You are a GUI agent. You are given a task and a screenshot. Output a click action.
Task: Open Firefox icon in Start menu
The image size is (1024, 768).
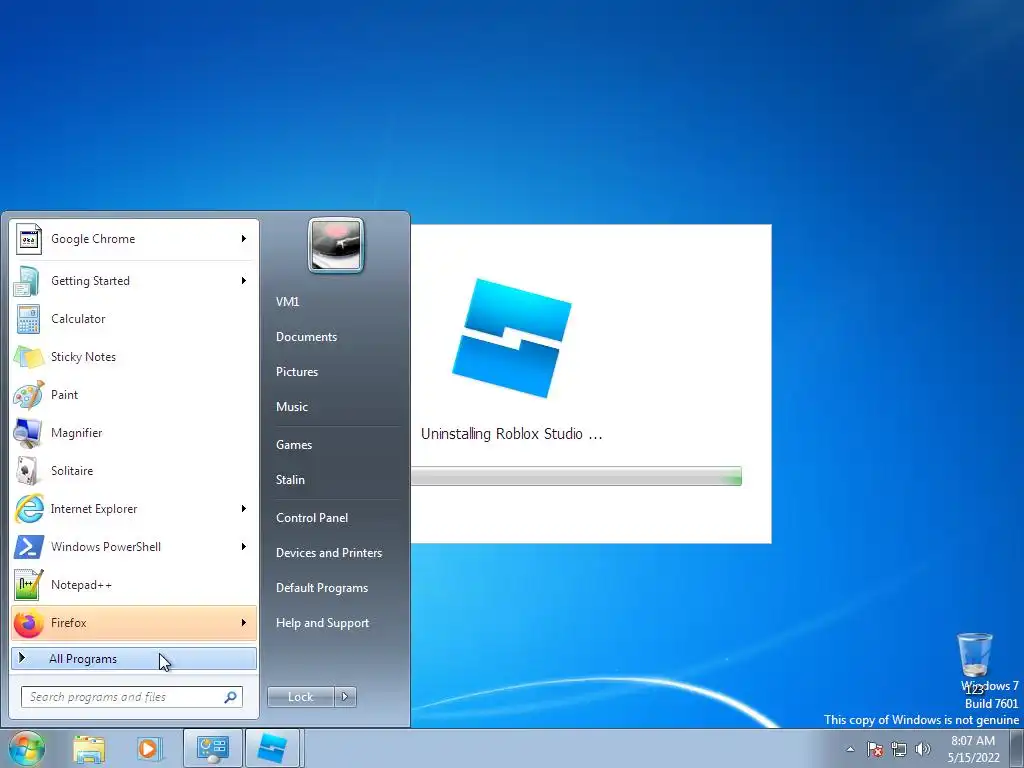(x=29, y=622)
